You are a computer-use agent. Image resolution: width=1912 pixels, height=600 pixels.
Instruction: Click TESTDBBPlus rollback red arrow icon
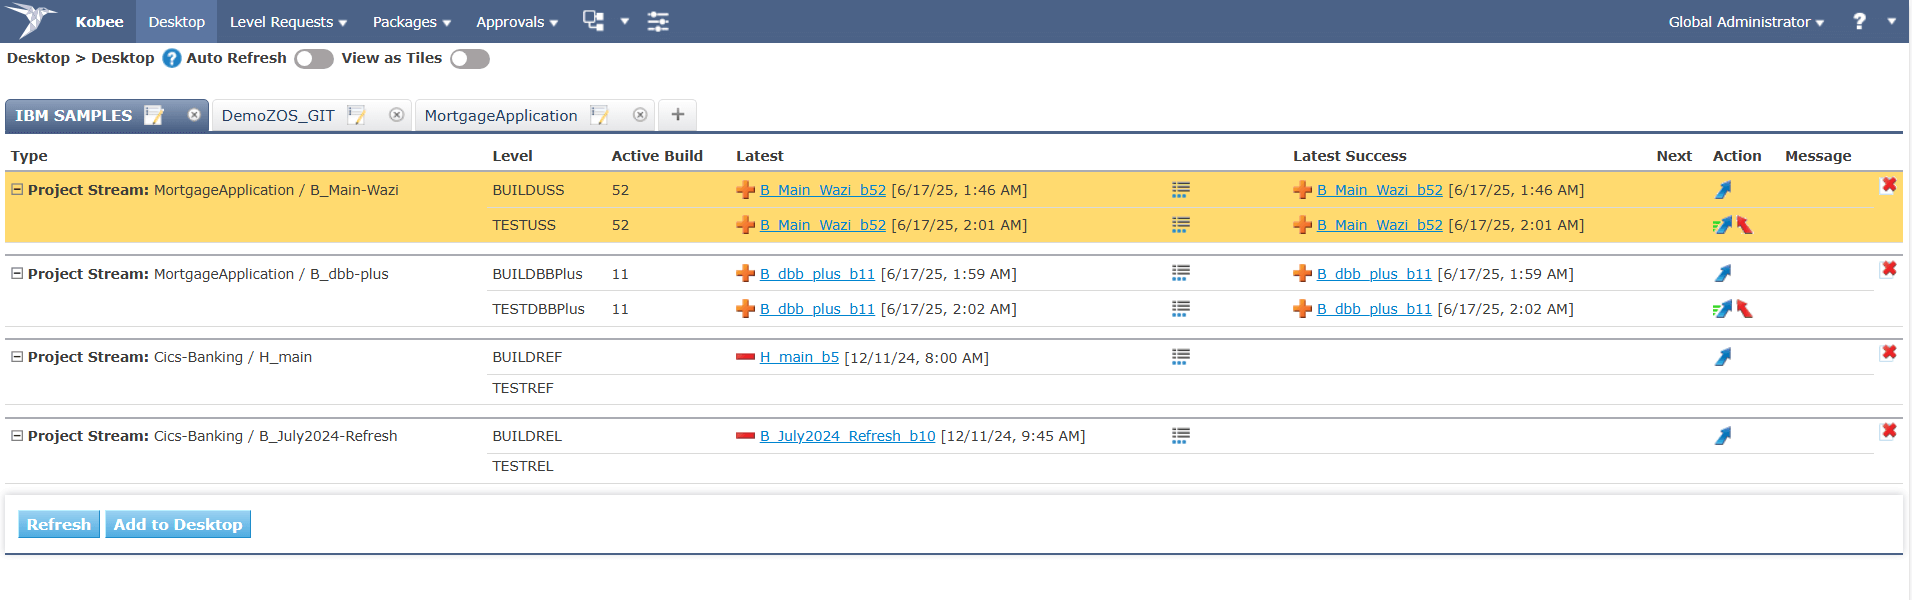point(1745,309)
